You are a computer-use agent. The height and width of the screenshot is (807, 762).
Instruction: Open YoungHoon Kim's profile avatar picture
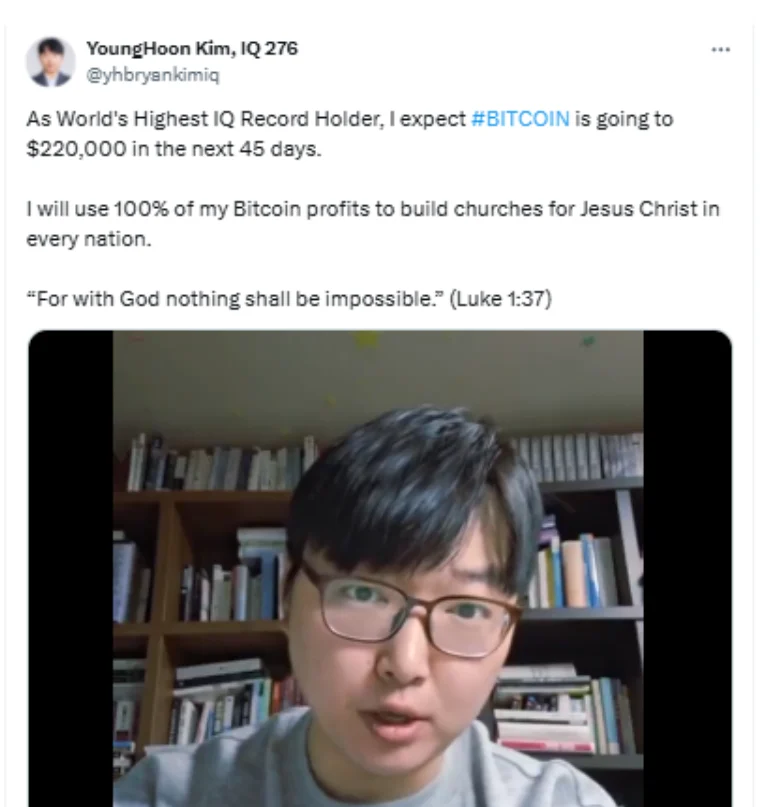(x=50, y=62)
